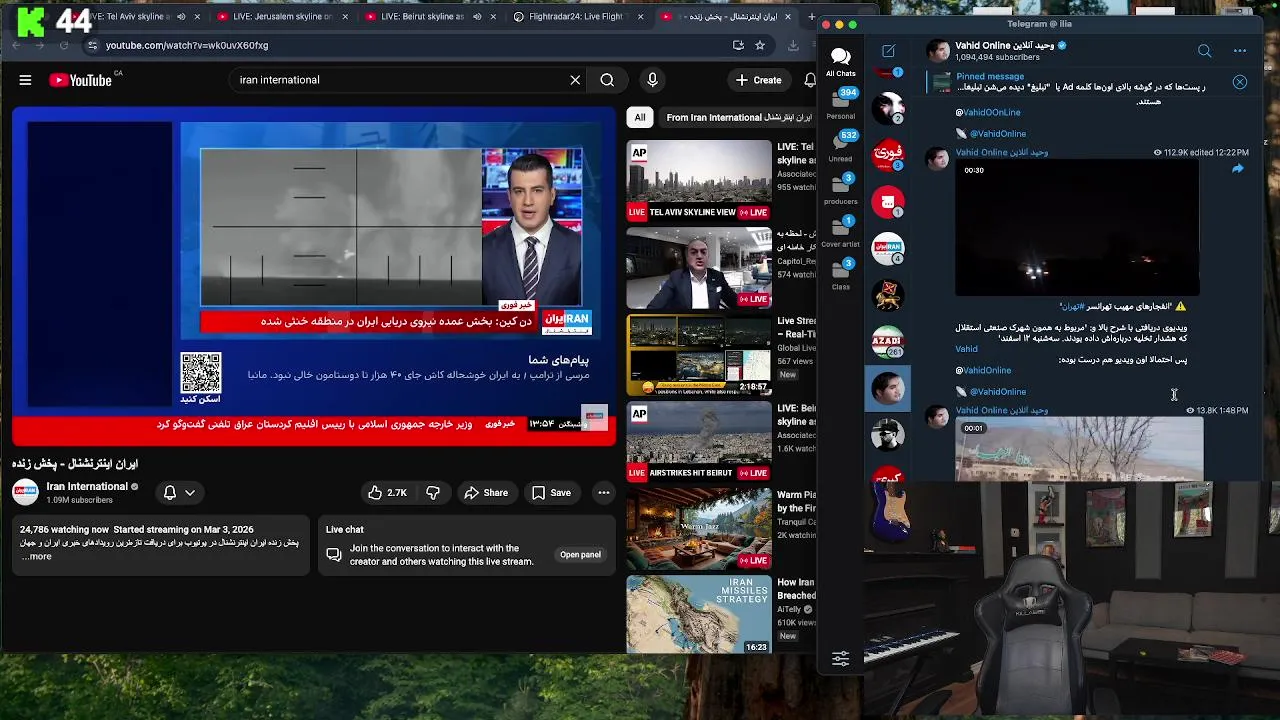This screenshot has height=720, width=1280.
Task: Click the #تهران hashtag in the post
Action: point(1072,307)
